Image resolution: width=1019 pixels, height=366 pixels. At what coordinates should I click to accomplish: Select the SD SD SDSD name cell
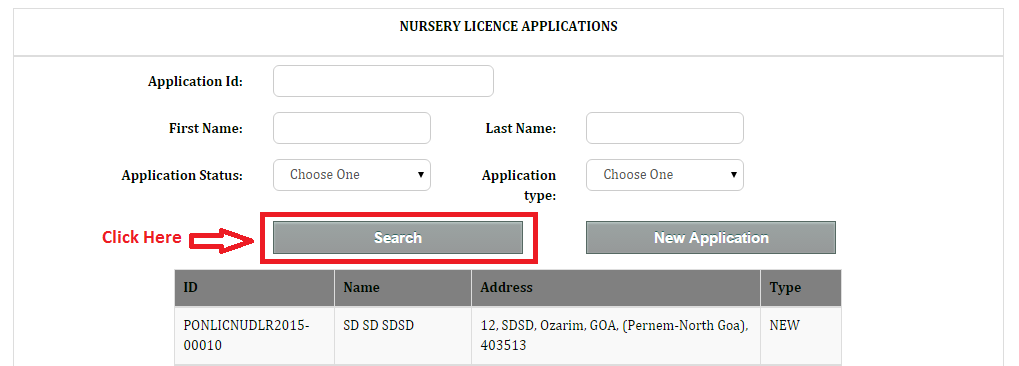pyautogui.click(x=378, y=326)
